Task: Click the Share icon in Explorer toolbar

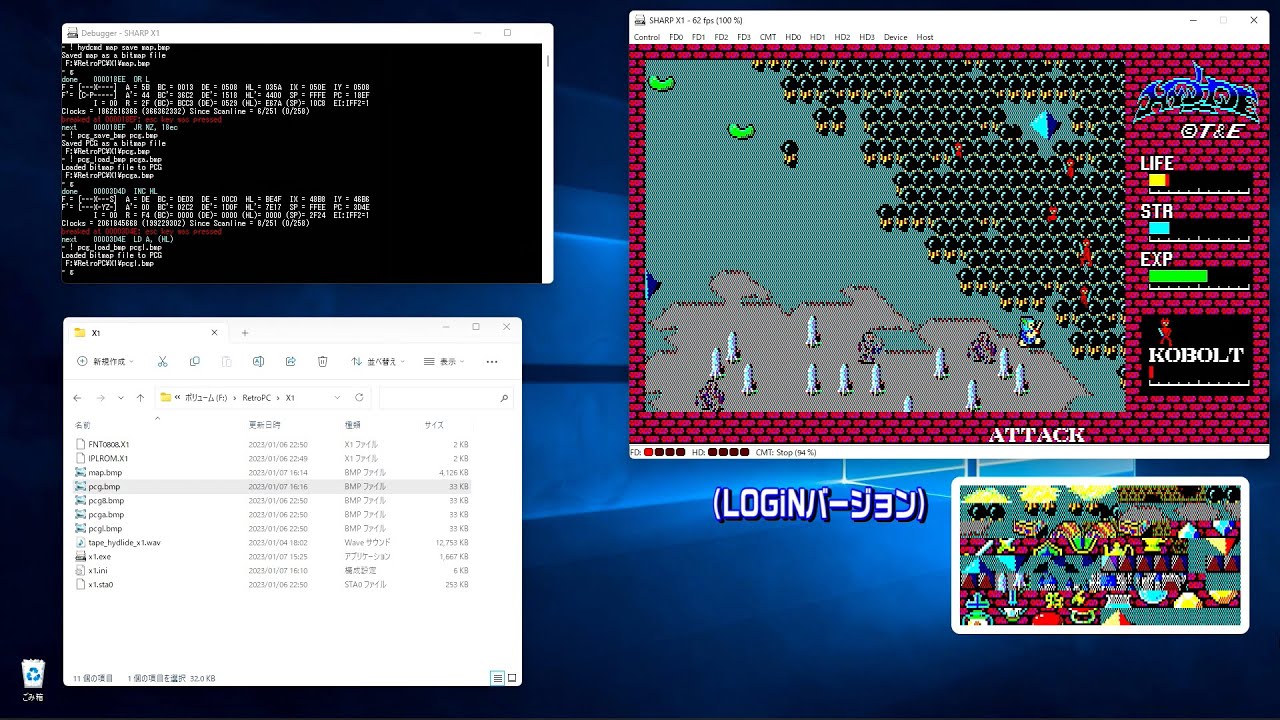Action: (290, 361)
